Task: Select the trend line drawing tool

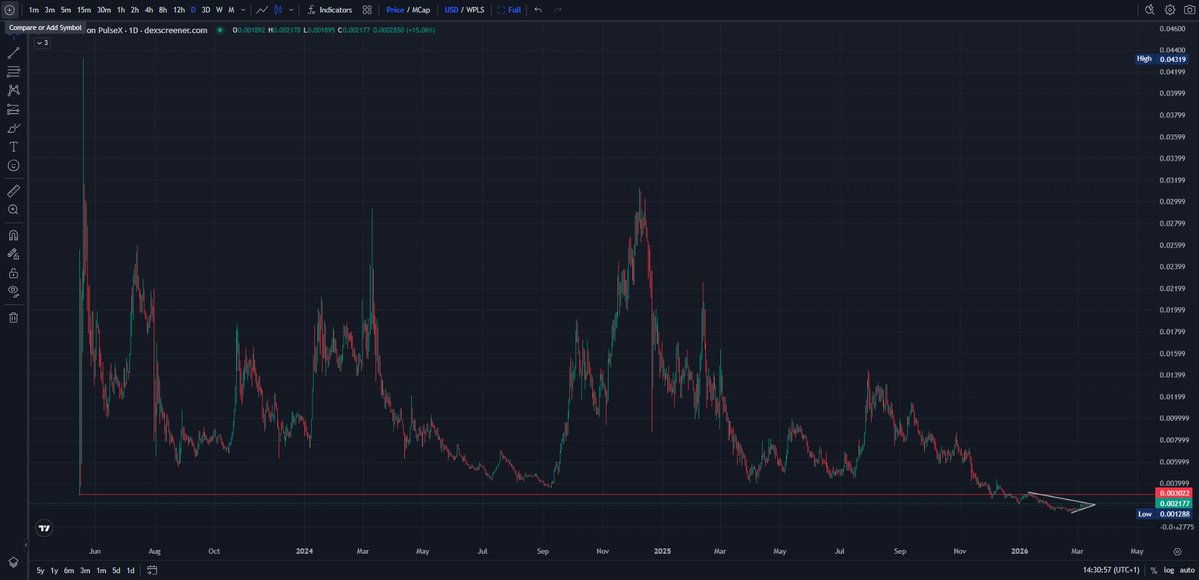Action: click(x=13, y=53)
